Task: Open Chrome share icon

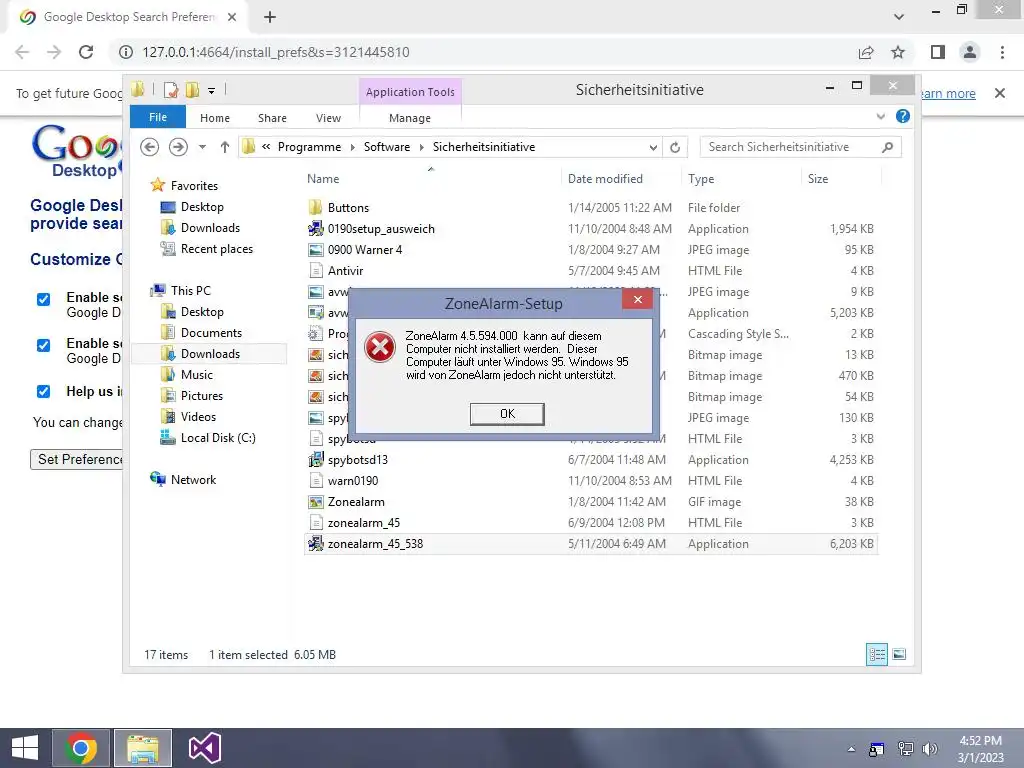Action: (x=866, y=52)
